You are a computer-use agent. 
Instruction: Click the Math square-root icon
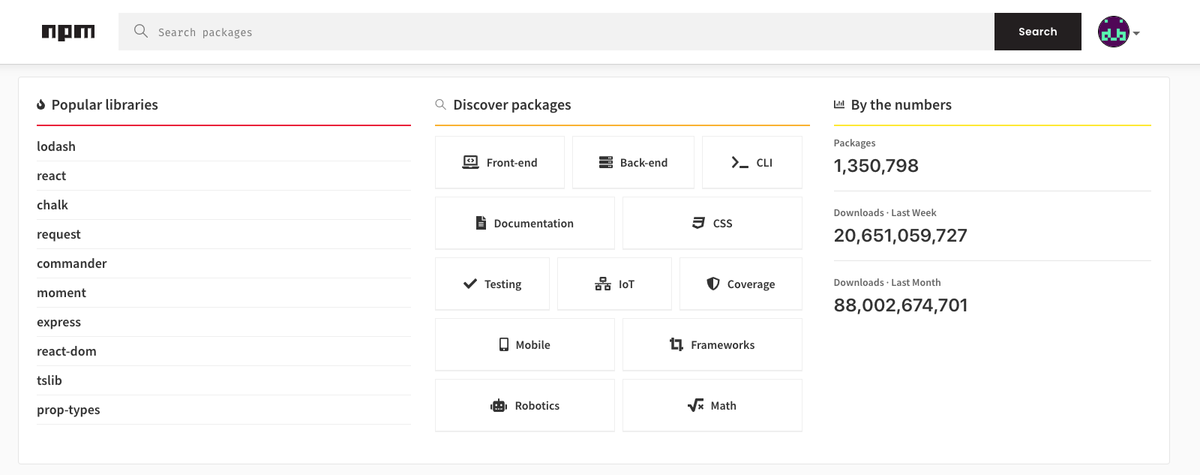click(695, 405)
